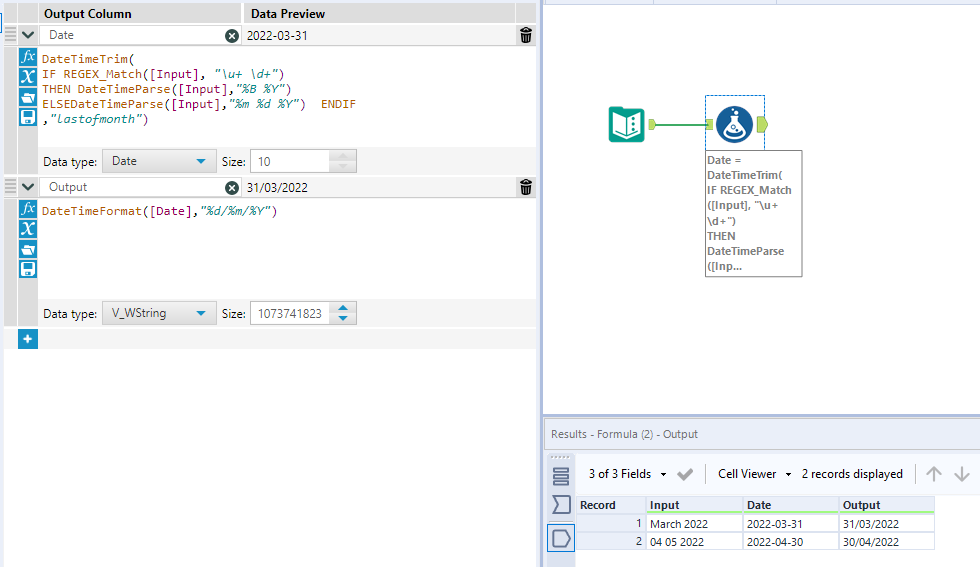The width and height of the screenshot is (980, 567).
Task: Delete the Output expression with the trash icon
Action: coord(526,187)
